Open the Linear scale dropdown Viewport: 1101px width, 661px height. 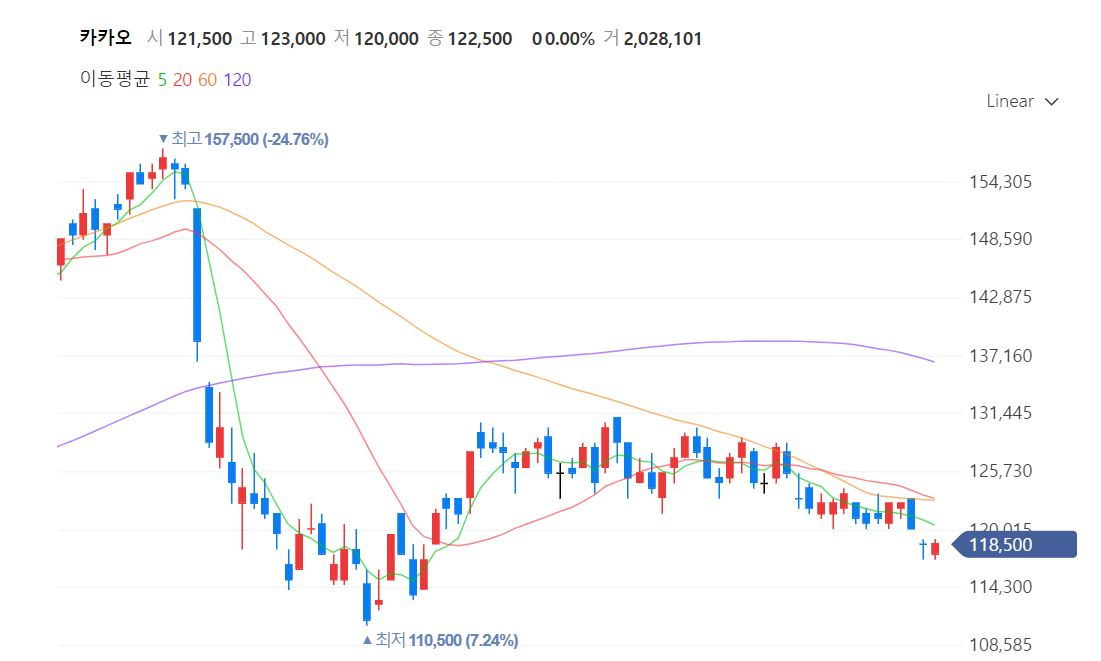[x=1022, y=101]
